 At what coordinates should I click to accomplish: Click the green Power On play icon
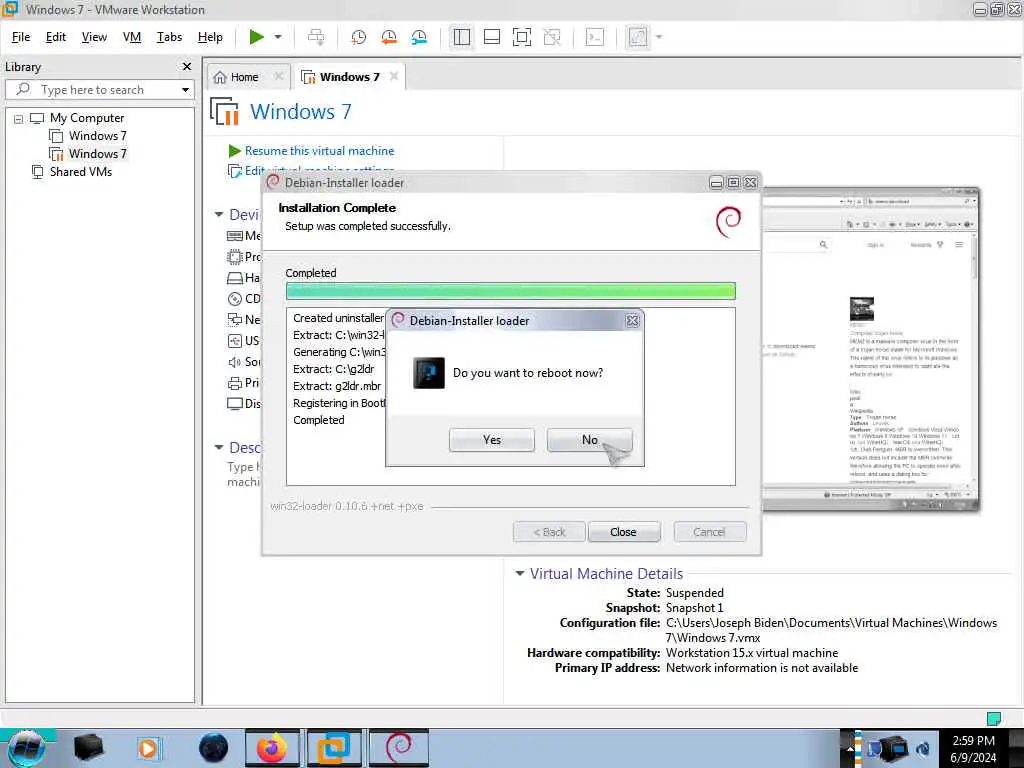257,37
